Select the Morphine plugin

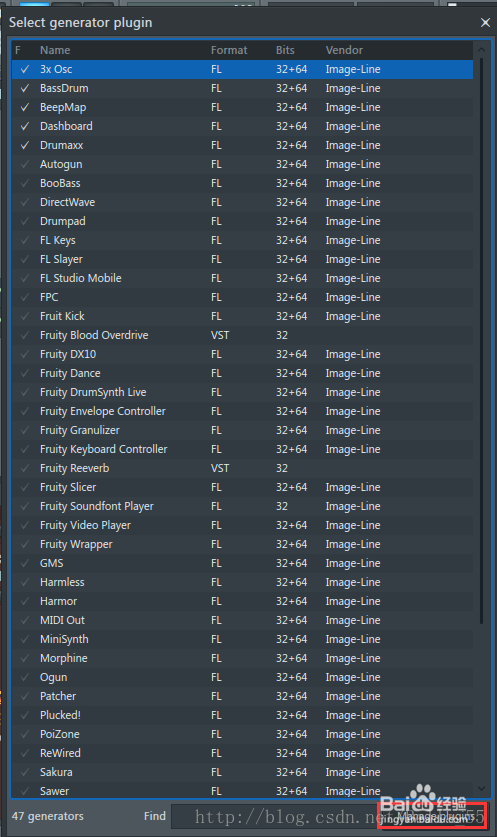pos(242,658)
